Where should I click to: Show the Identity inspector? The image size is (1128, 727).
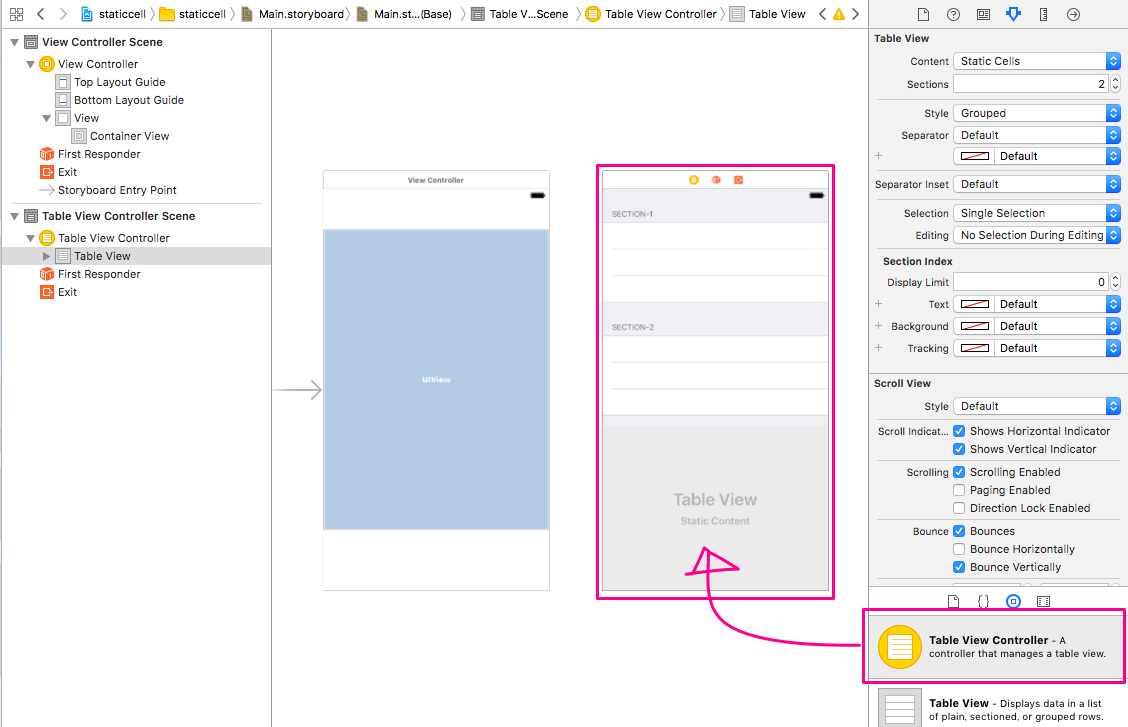point(983,14)
